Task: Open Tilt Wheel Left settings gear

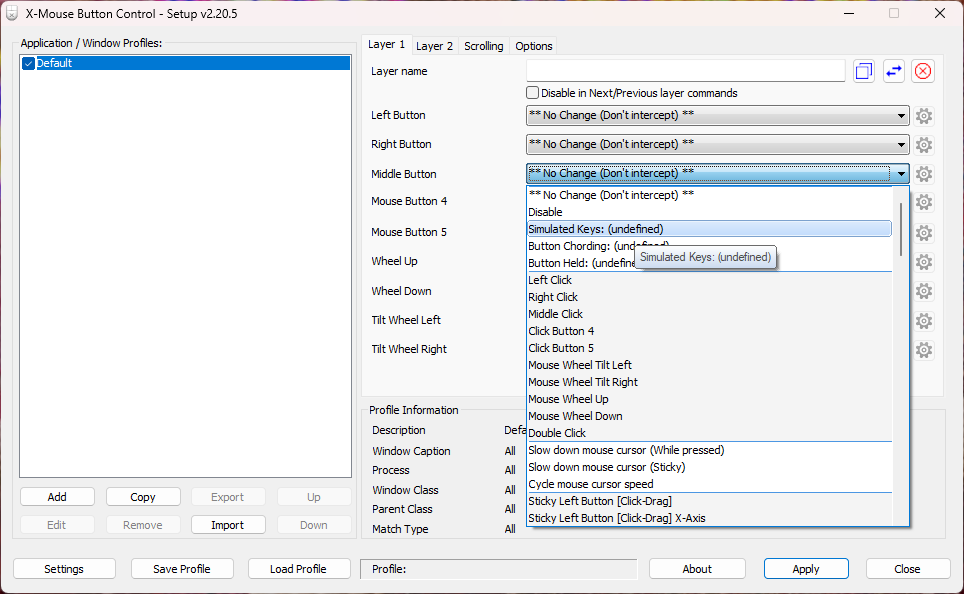Action: click(x=923, y=320)
